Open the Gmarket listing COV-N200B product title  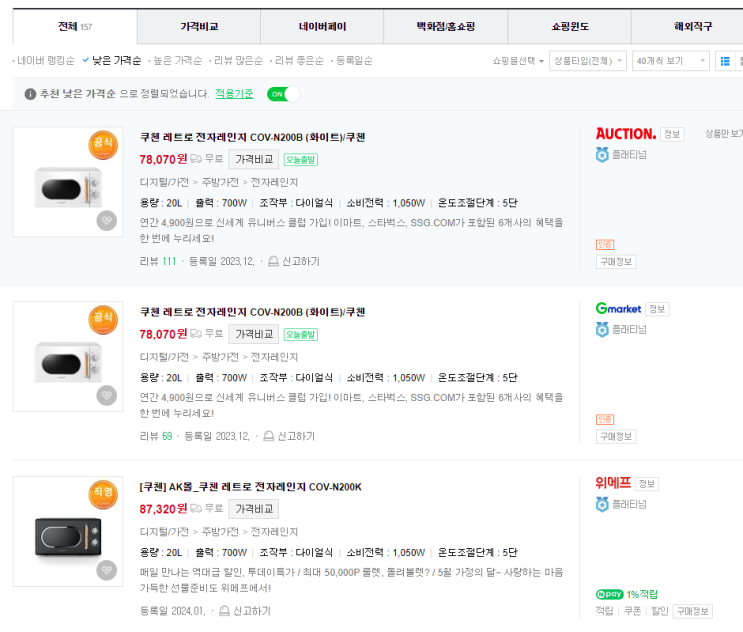click(x=252, y=312)
